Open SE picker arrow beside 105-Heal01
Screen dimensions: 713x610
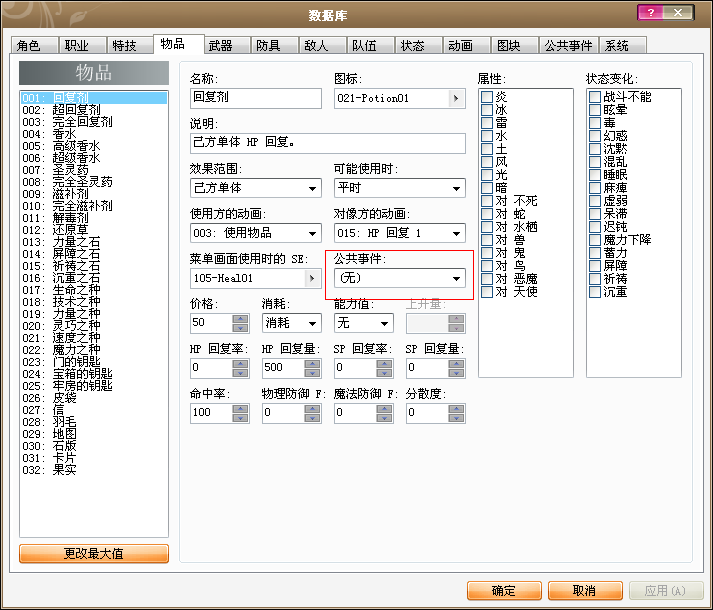click(x=312, y=278)
